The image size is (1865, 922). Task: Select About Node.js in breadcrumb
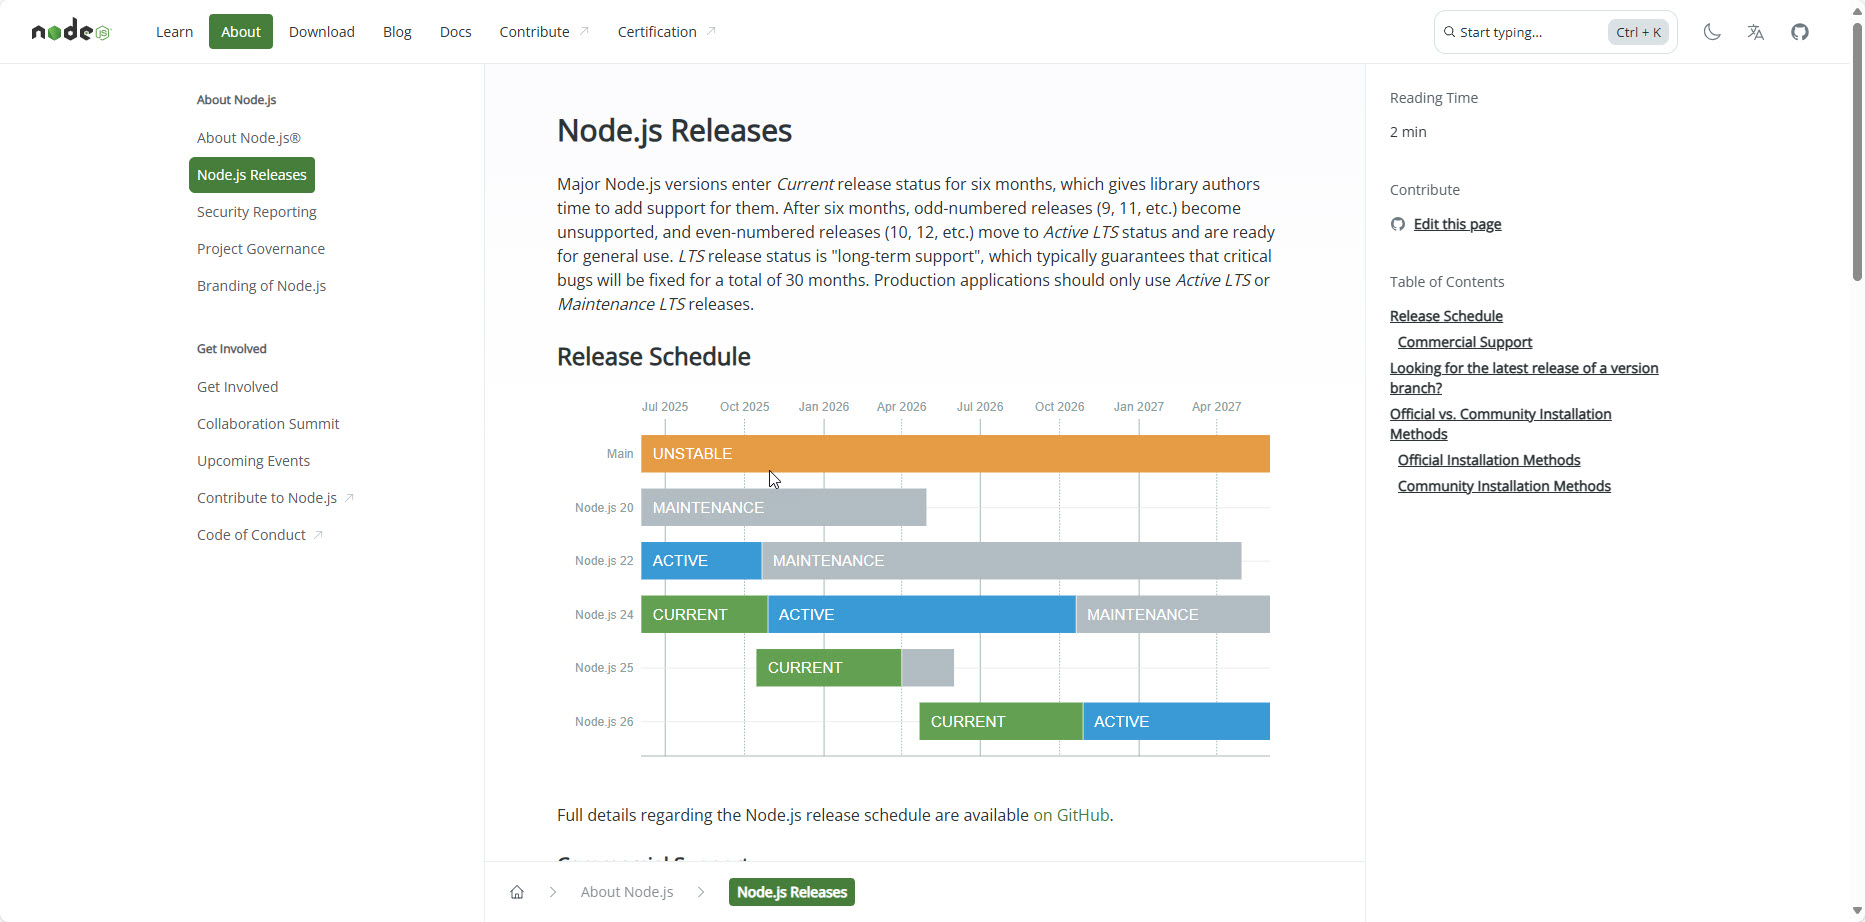(x=627, y=892)
